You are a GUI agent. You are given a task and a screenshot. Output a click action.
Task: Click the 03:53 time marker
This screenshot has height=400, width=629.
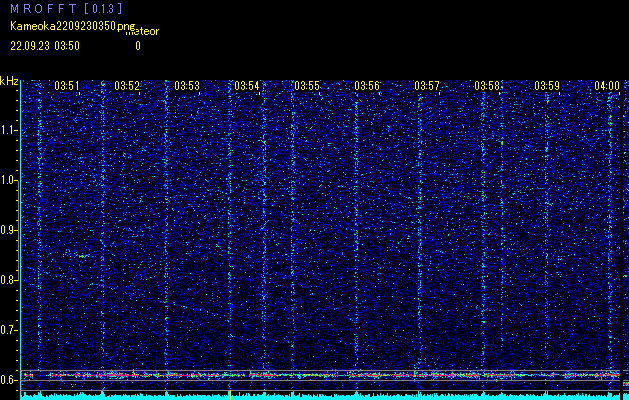(x=187, y=86)
